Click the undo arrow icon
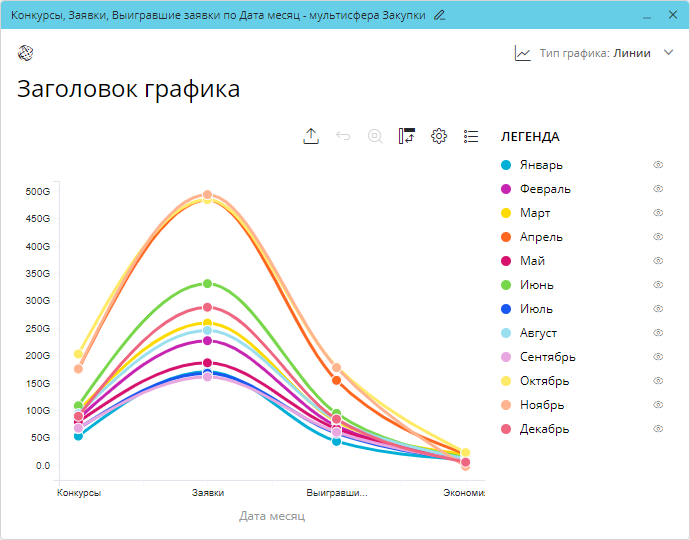This screenshot has height=540, width=690. [343, 136]
